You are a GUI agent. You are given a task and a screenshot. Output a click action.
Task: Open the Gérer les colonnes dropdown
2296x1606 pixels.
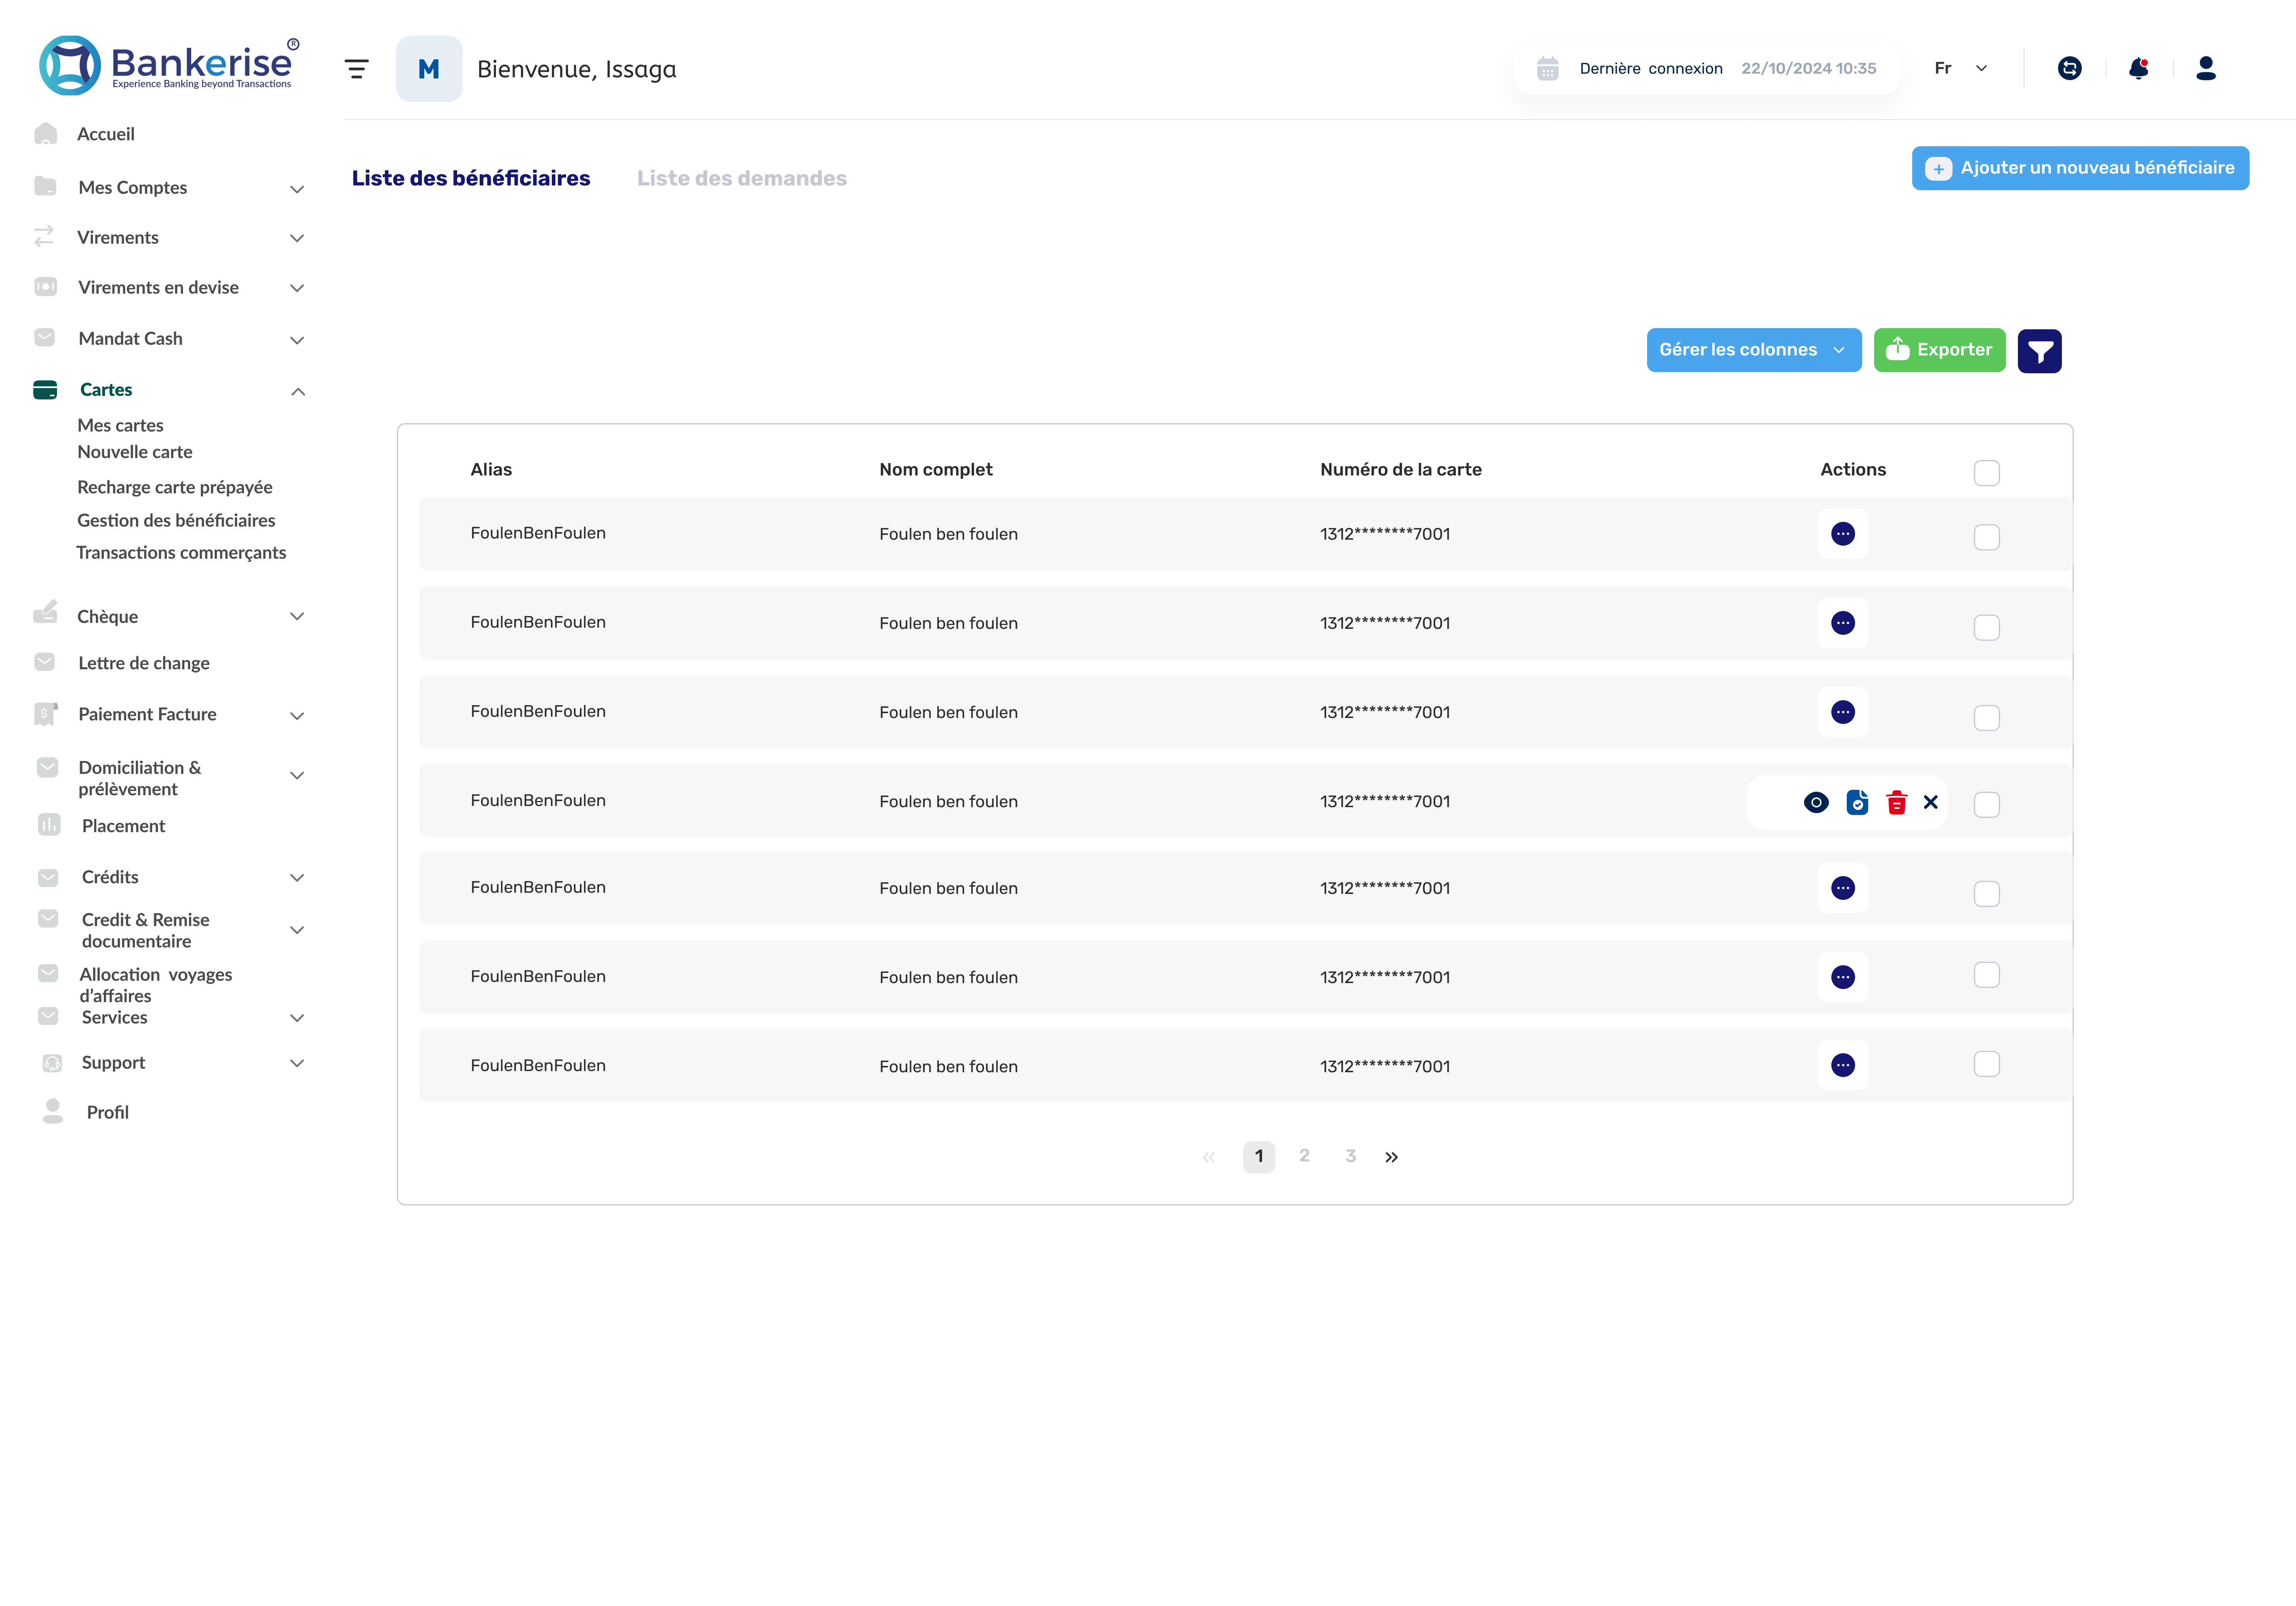[x=1754, y=350]
